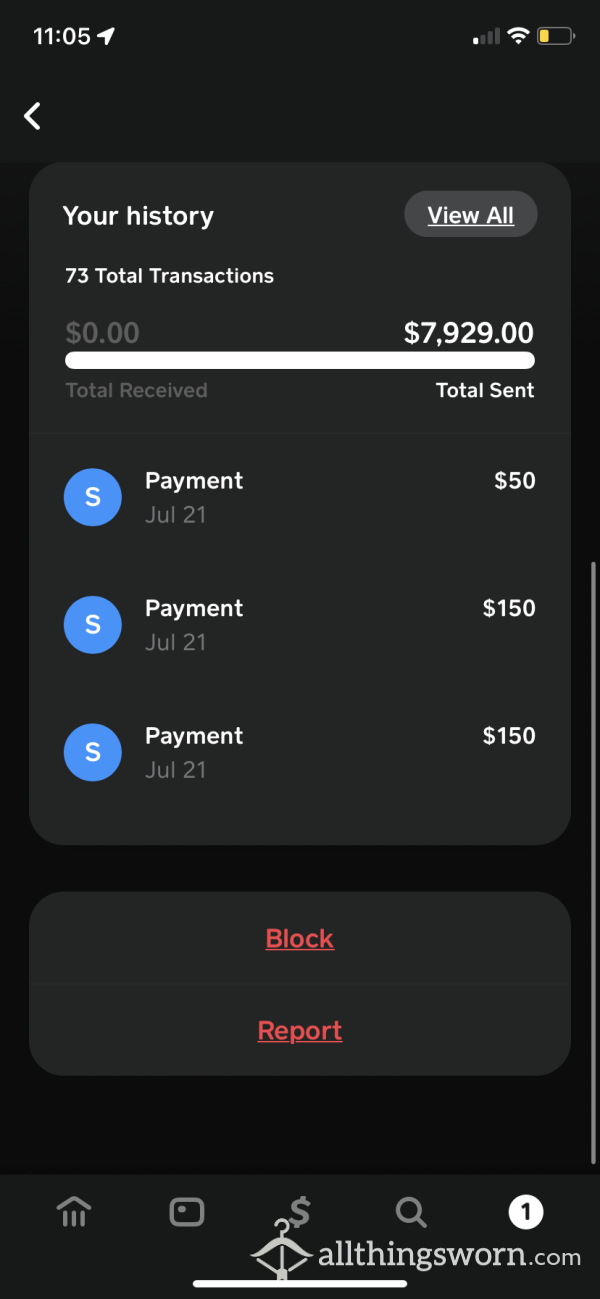Tap the Block link
This screenshot has height=1299, width=600.
coord(300,938)
